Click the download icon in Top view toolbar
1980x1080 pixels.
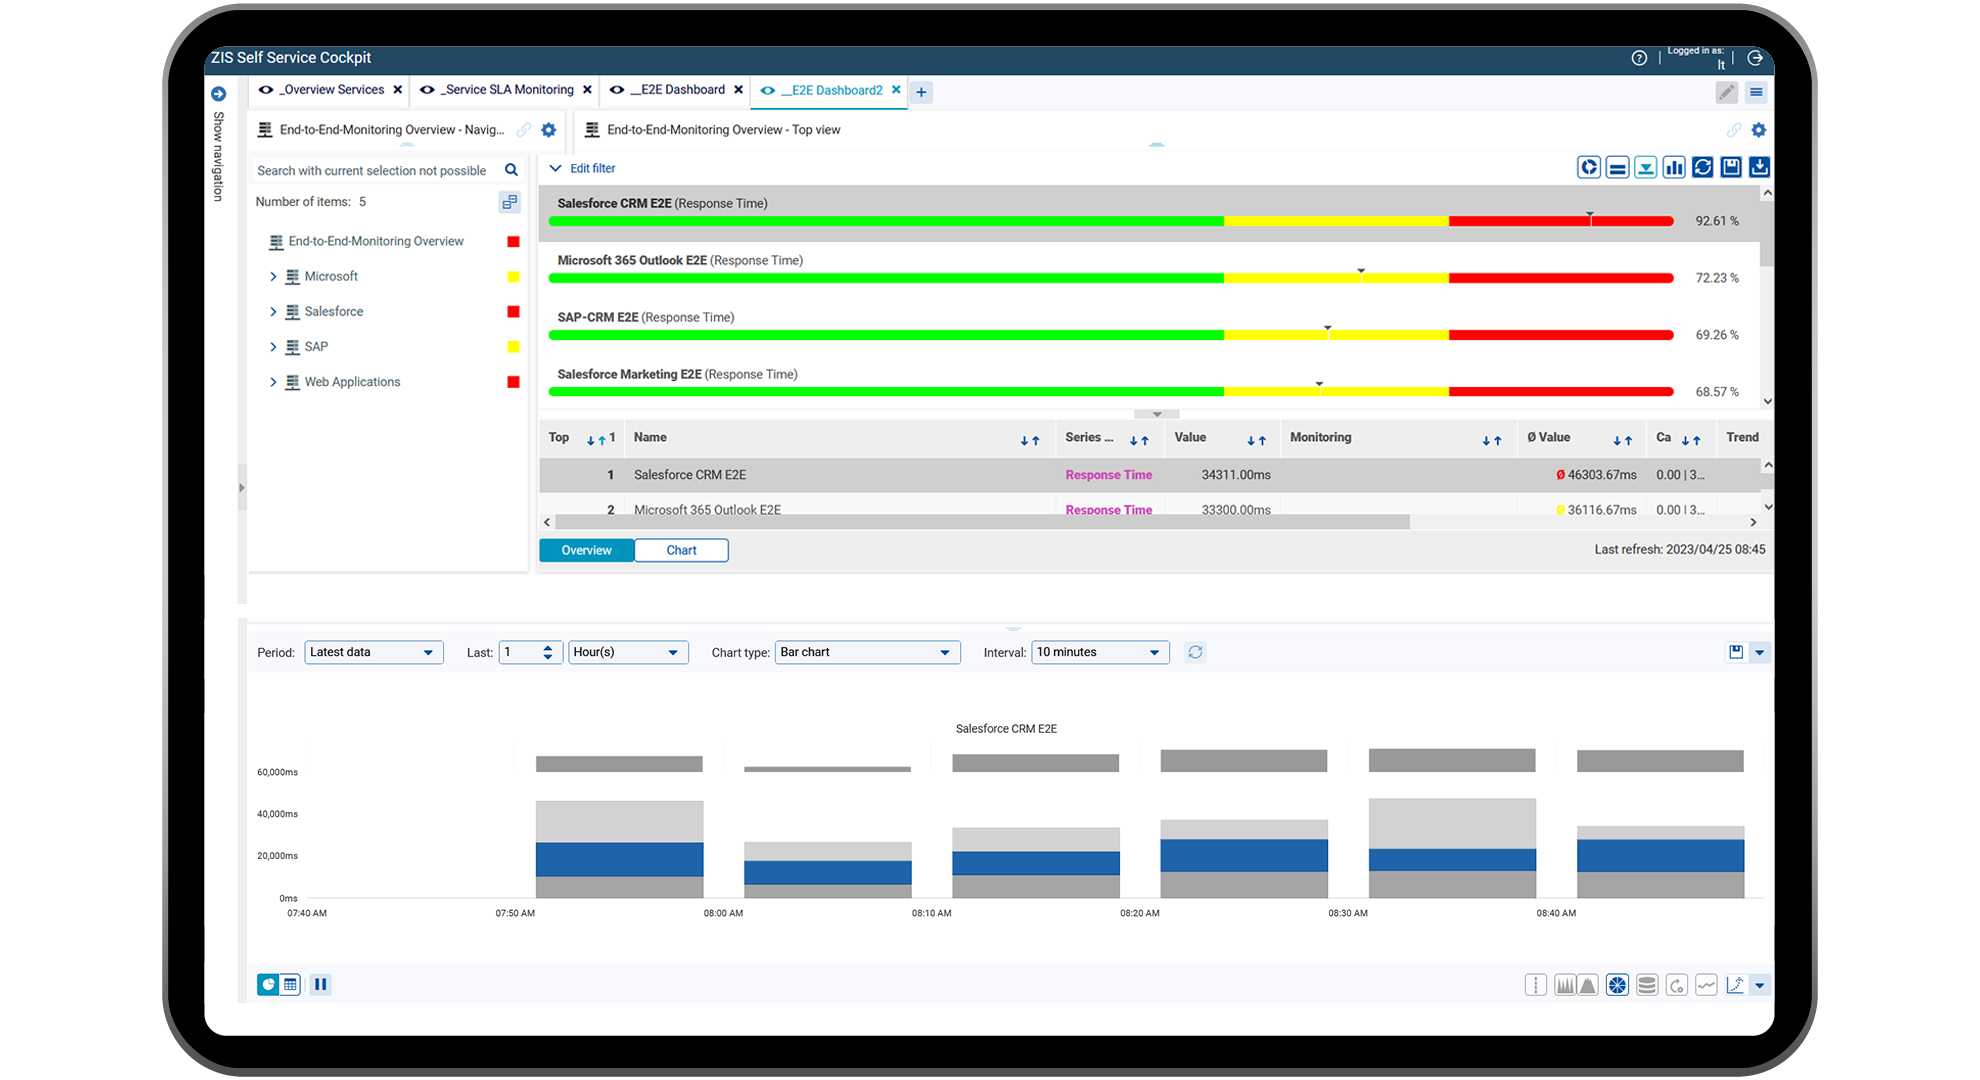1759,167
